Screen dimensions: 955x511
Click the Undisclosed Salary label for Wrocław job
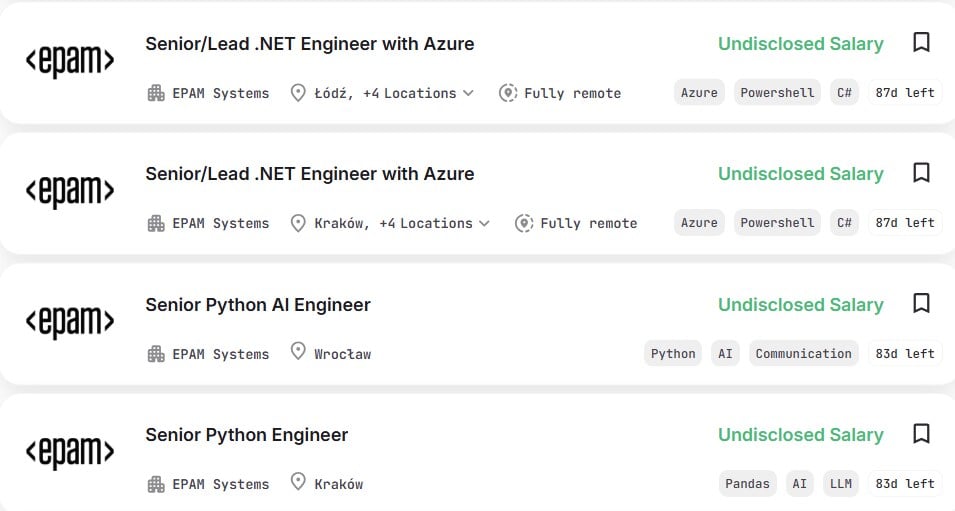click(x=801, y=305)
